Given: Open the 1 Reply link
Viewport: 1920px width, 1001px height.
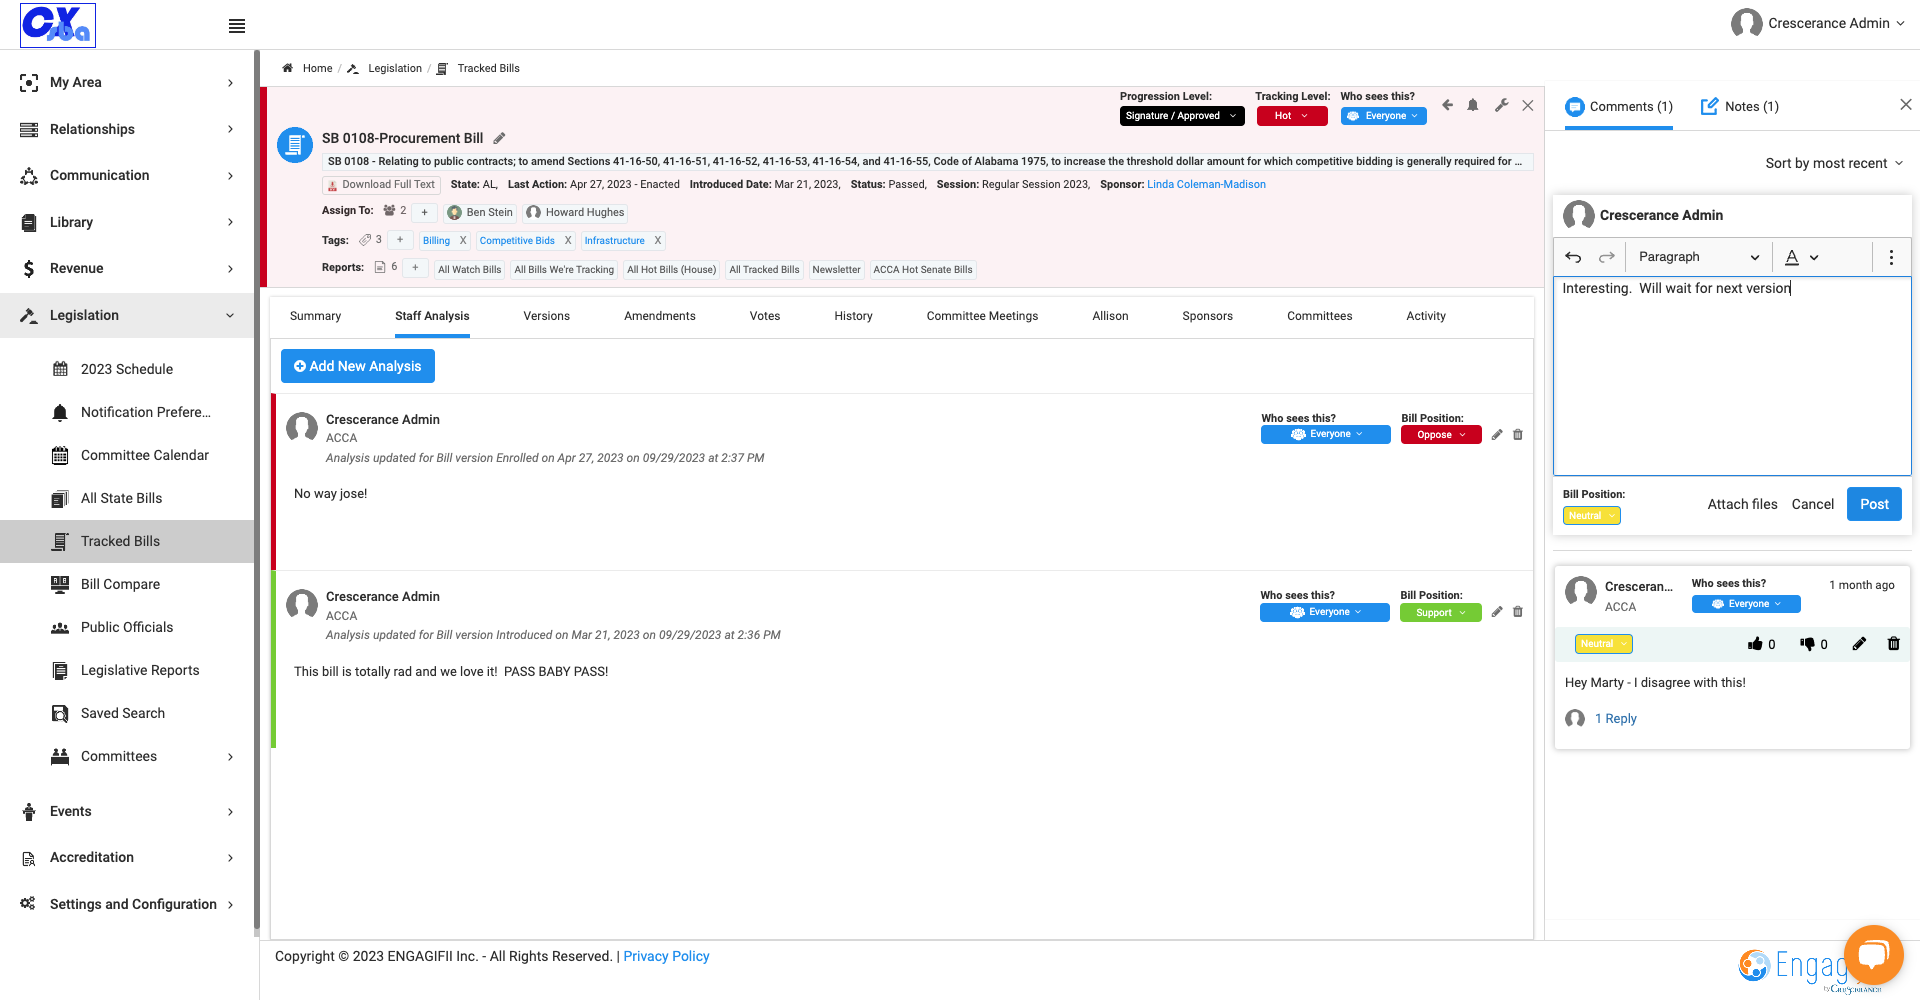Looking at the screenshot, I should [1615, 719].
